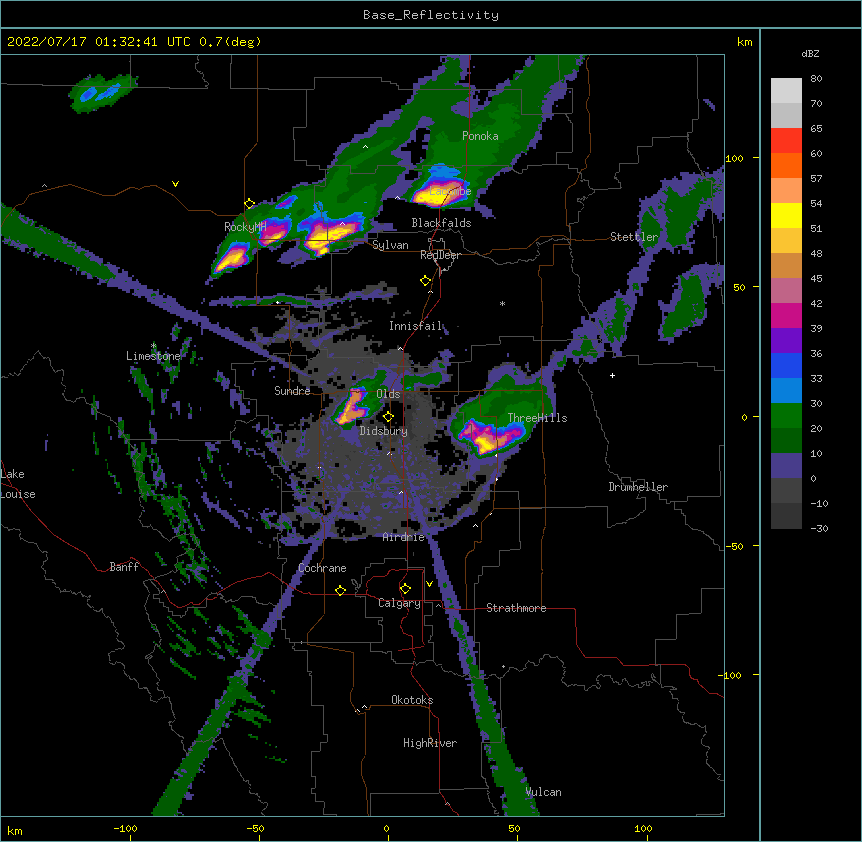Click the Stettler city label

click(634, 237)
